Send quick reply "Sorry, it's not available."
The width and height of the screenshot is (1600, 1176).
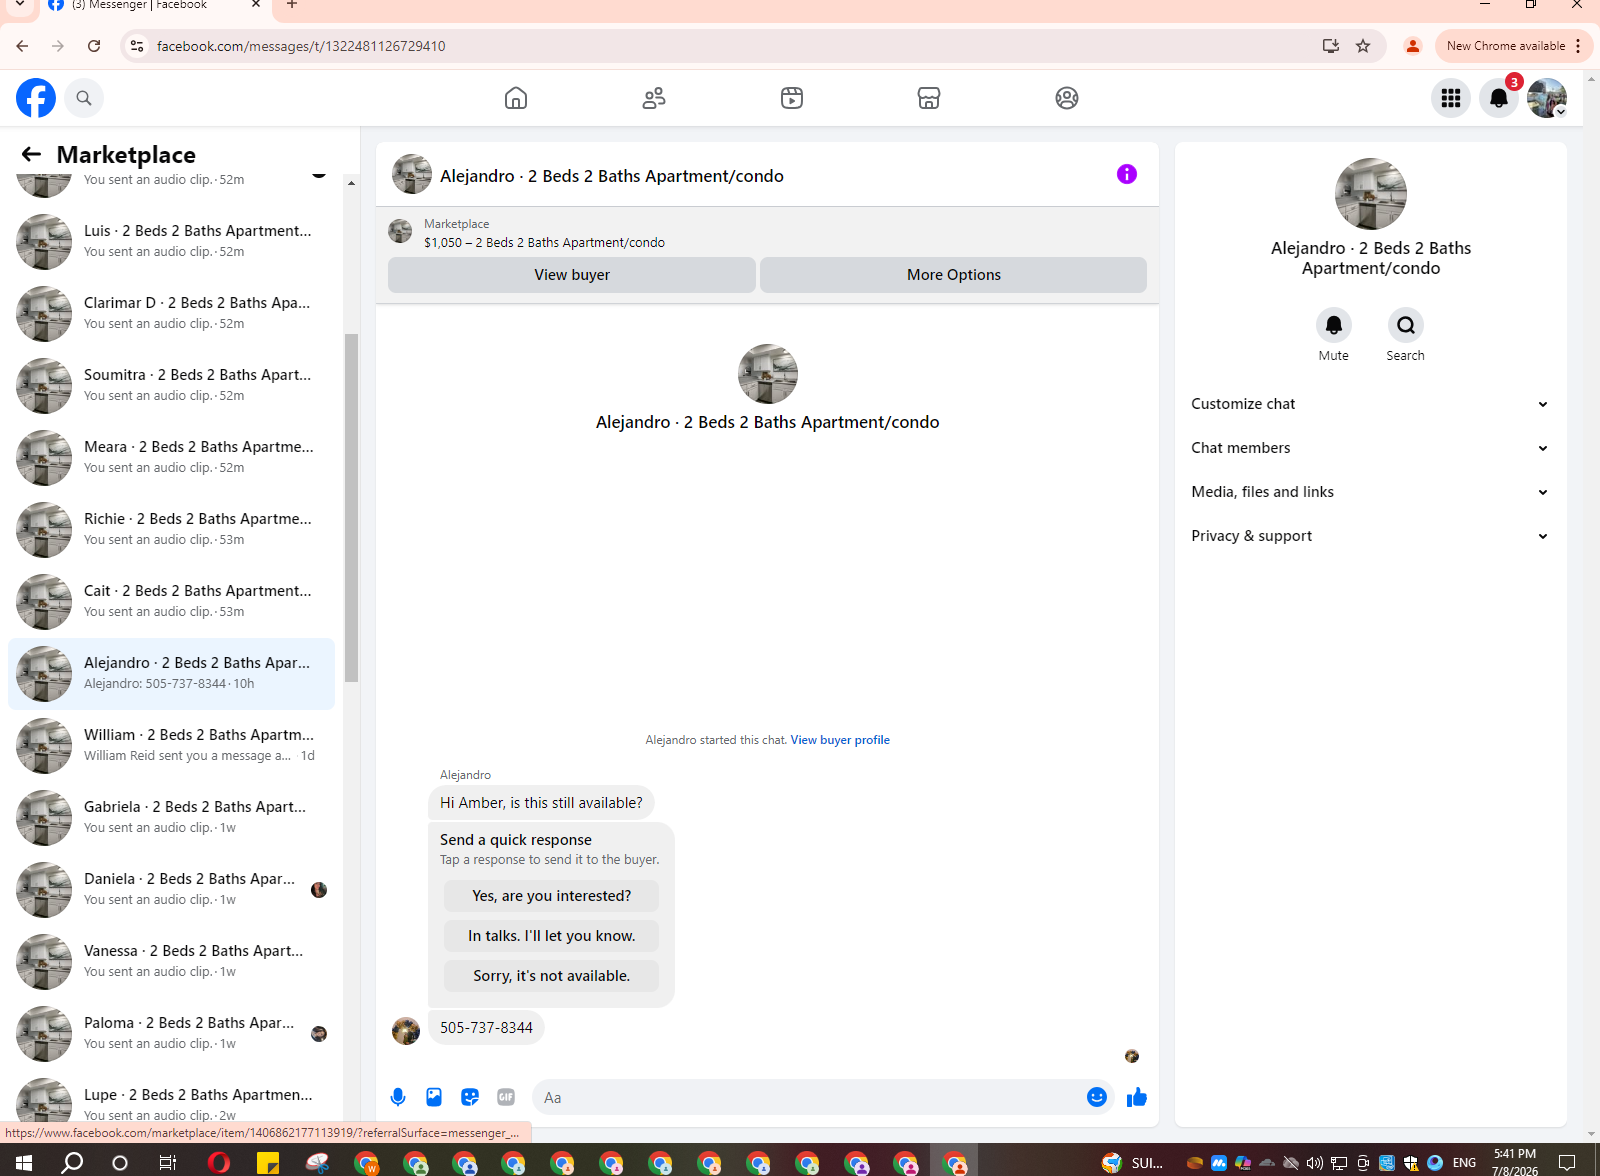coord(552,976)
